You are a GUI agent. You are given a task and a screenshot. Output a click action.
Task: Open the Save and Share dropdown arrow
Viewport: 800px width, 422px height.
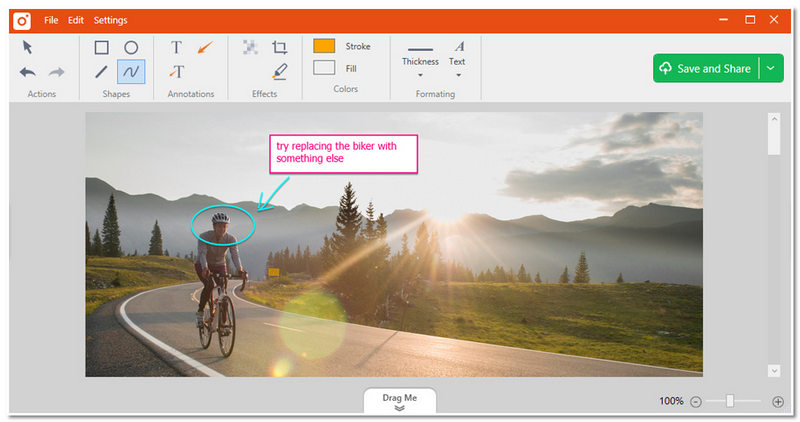771,68
